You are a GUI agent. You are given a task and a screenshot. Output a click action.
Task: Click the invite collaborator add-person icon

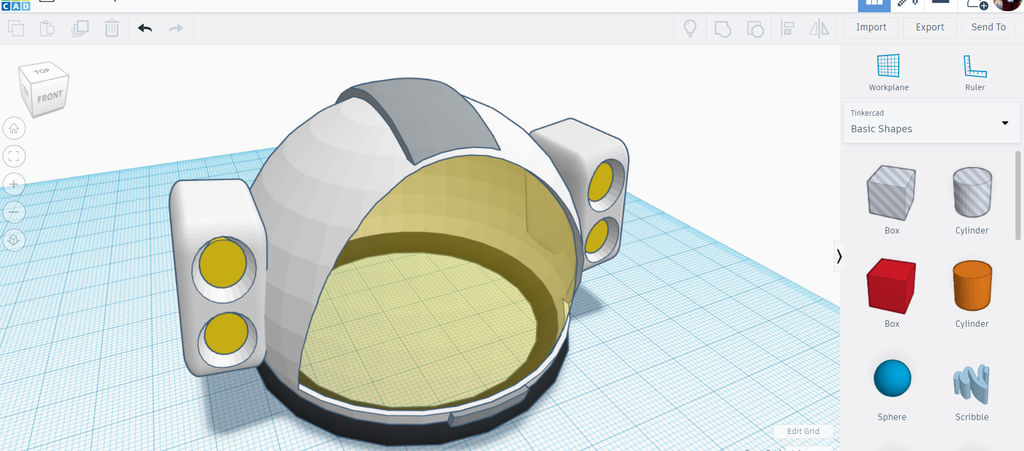tap(977, 4)
